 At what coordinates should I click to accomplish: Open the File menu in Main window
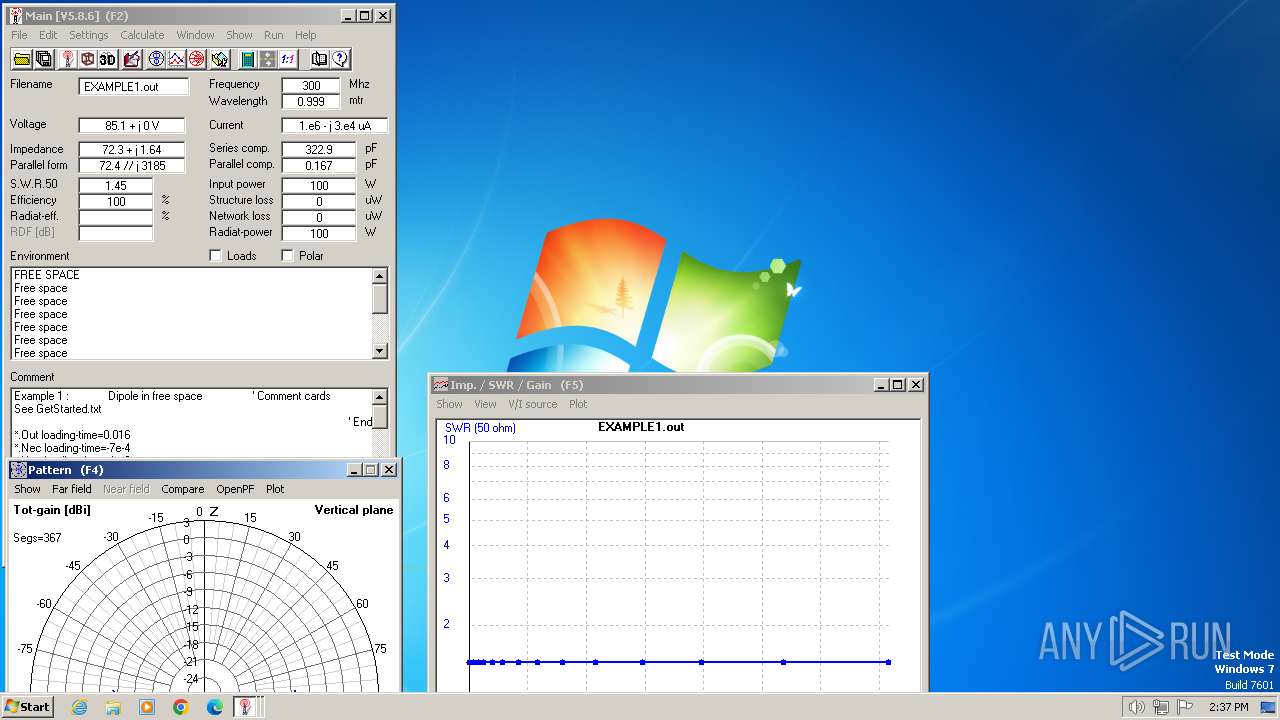(x=19, y=35)
